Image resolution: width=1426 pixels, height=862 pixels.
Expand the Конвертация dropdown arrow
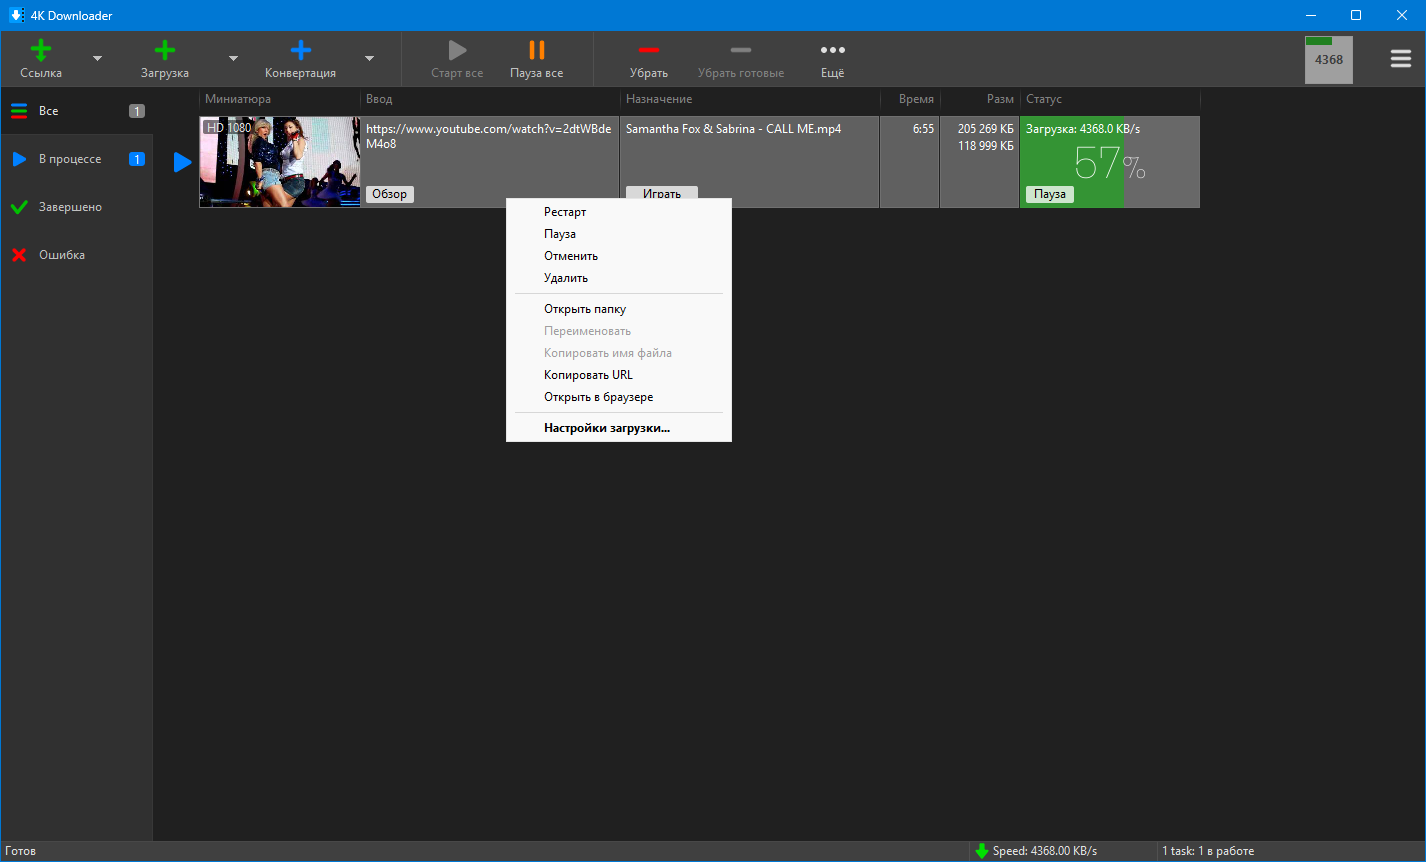pyautogui.click(x=369, y=59)
